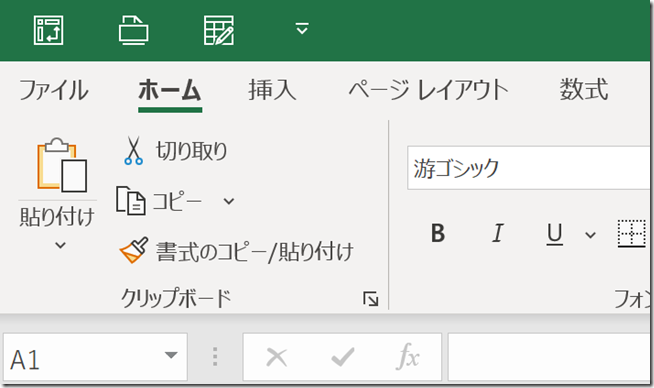
Task: Open the Name Box dropdown arrow
Action: [171, 355]
